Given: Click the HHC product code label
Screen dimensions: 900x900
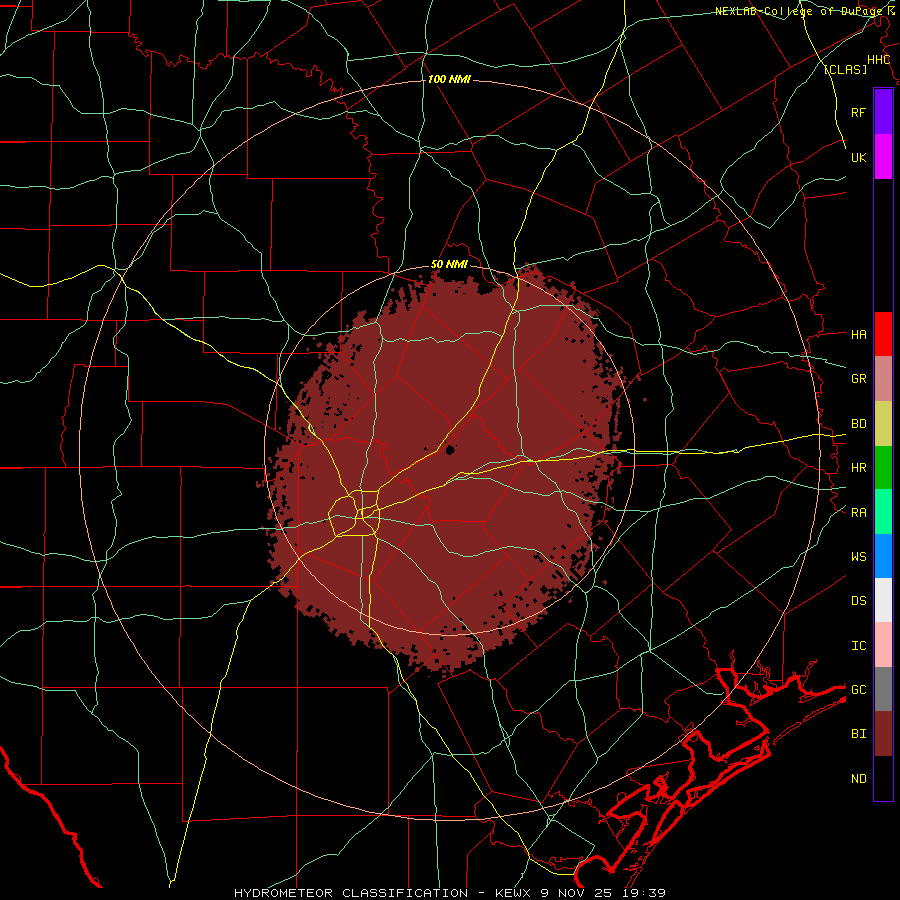Looking at the screenshot, I should (878, 60).
